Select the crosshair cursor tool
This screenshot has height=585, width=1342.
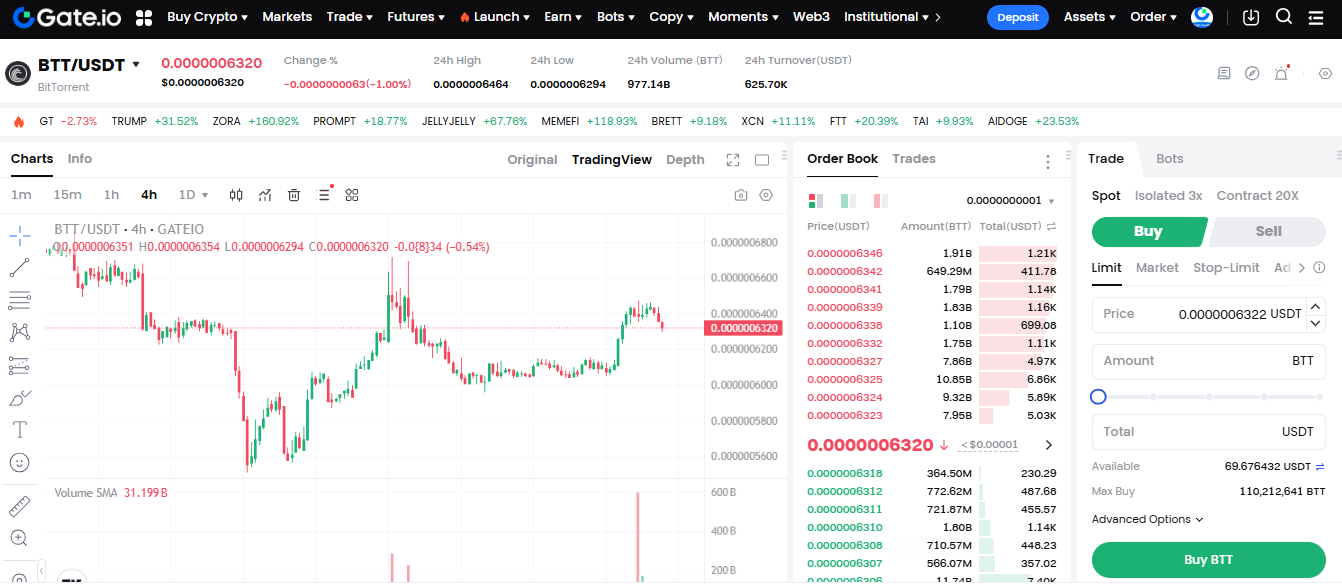[x=19, y=236]
